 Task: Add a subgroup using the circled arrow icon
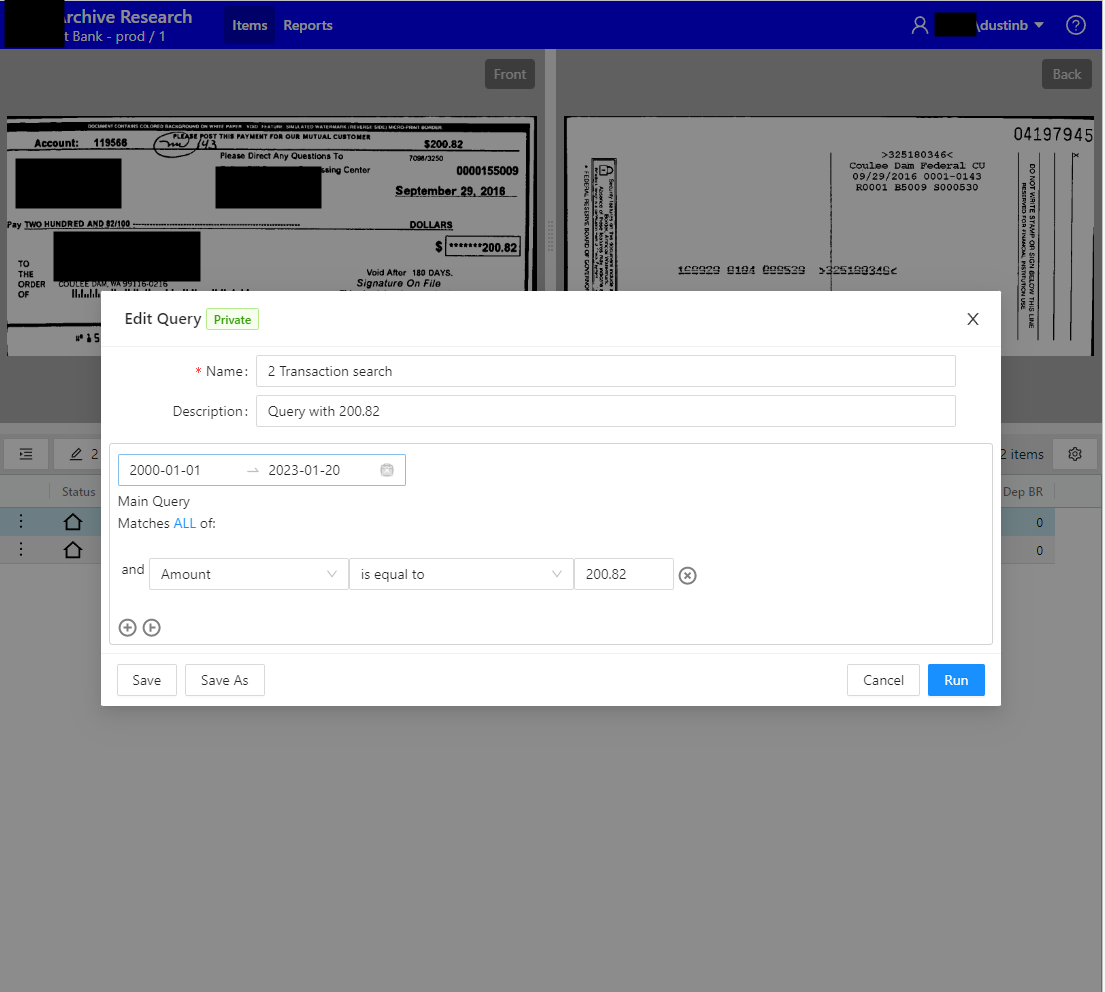pyautogui.click(x=151, y=627)
